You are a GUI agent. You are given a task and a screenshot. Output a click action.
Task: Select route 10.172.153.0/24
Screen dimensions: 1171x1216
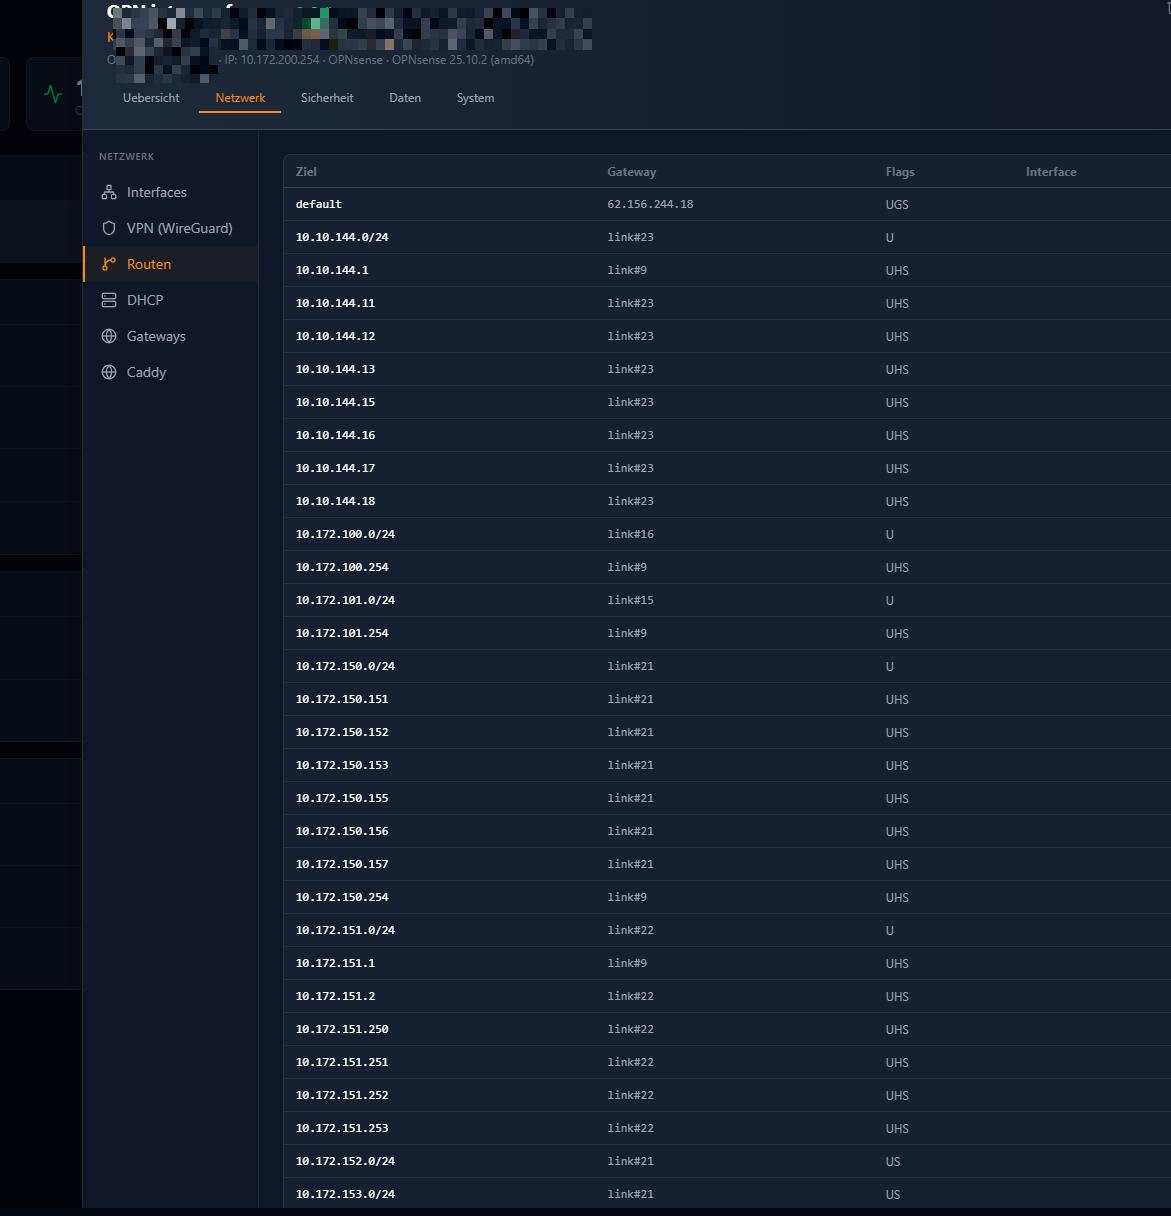click(727, 1194)
